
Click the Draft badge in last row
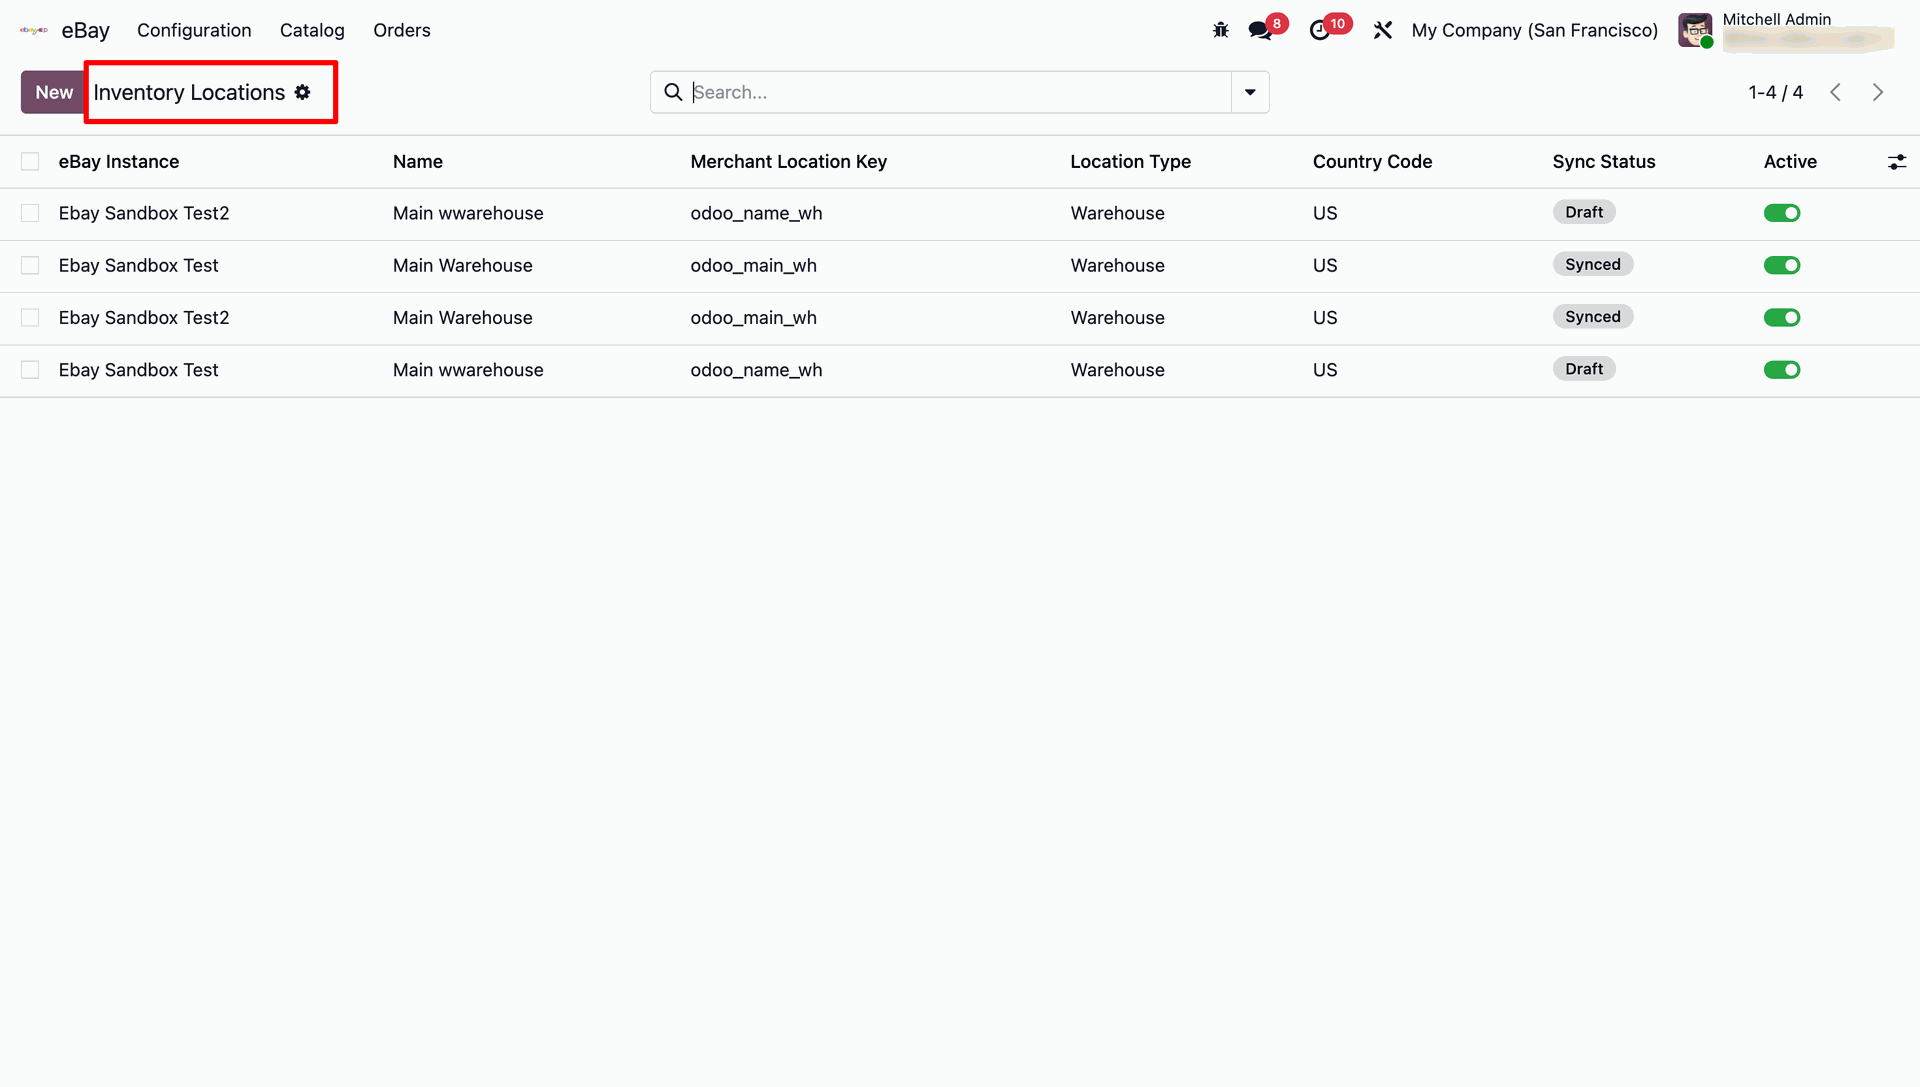[x=1584, y=369]
